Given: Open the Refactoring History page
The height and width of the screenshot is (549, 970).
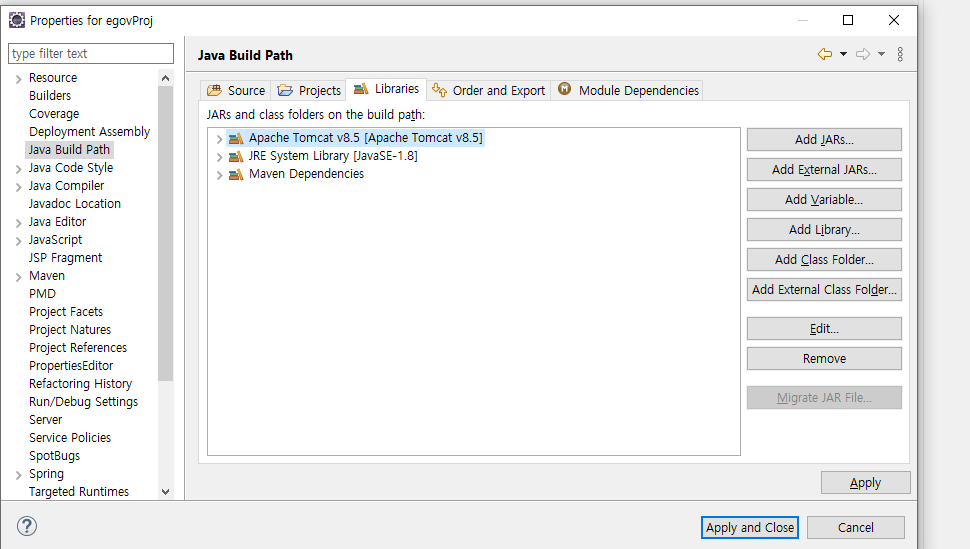Looking at the screenshot, I should click(80, 384).
